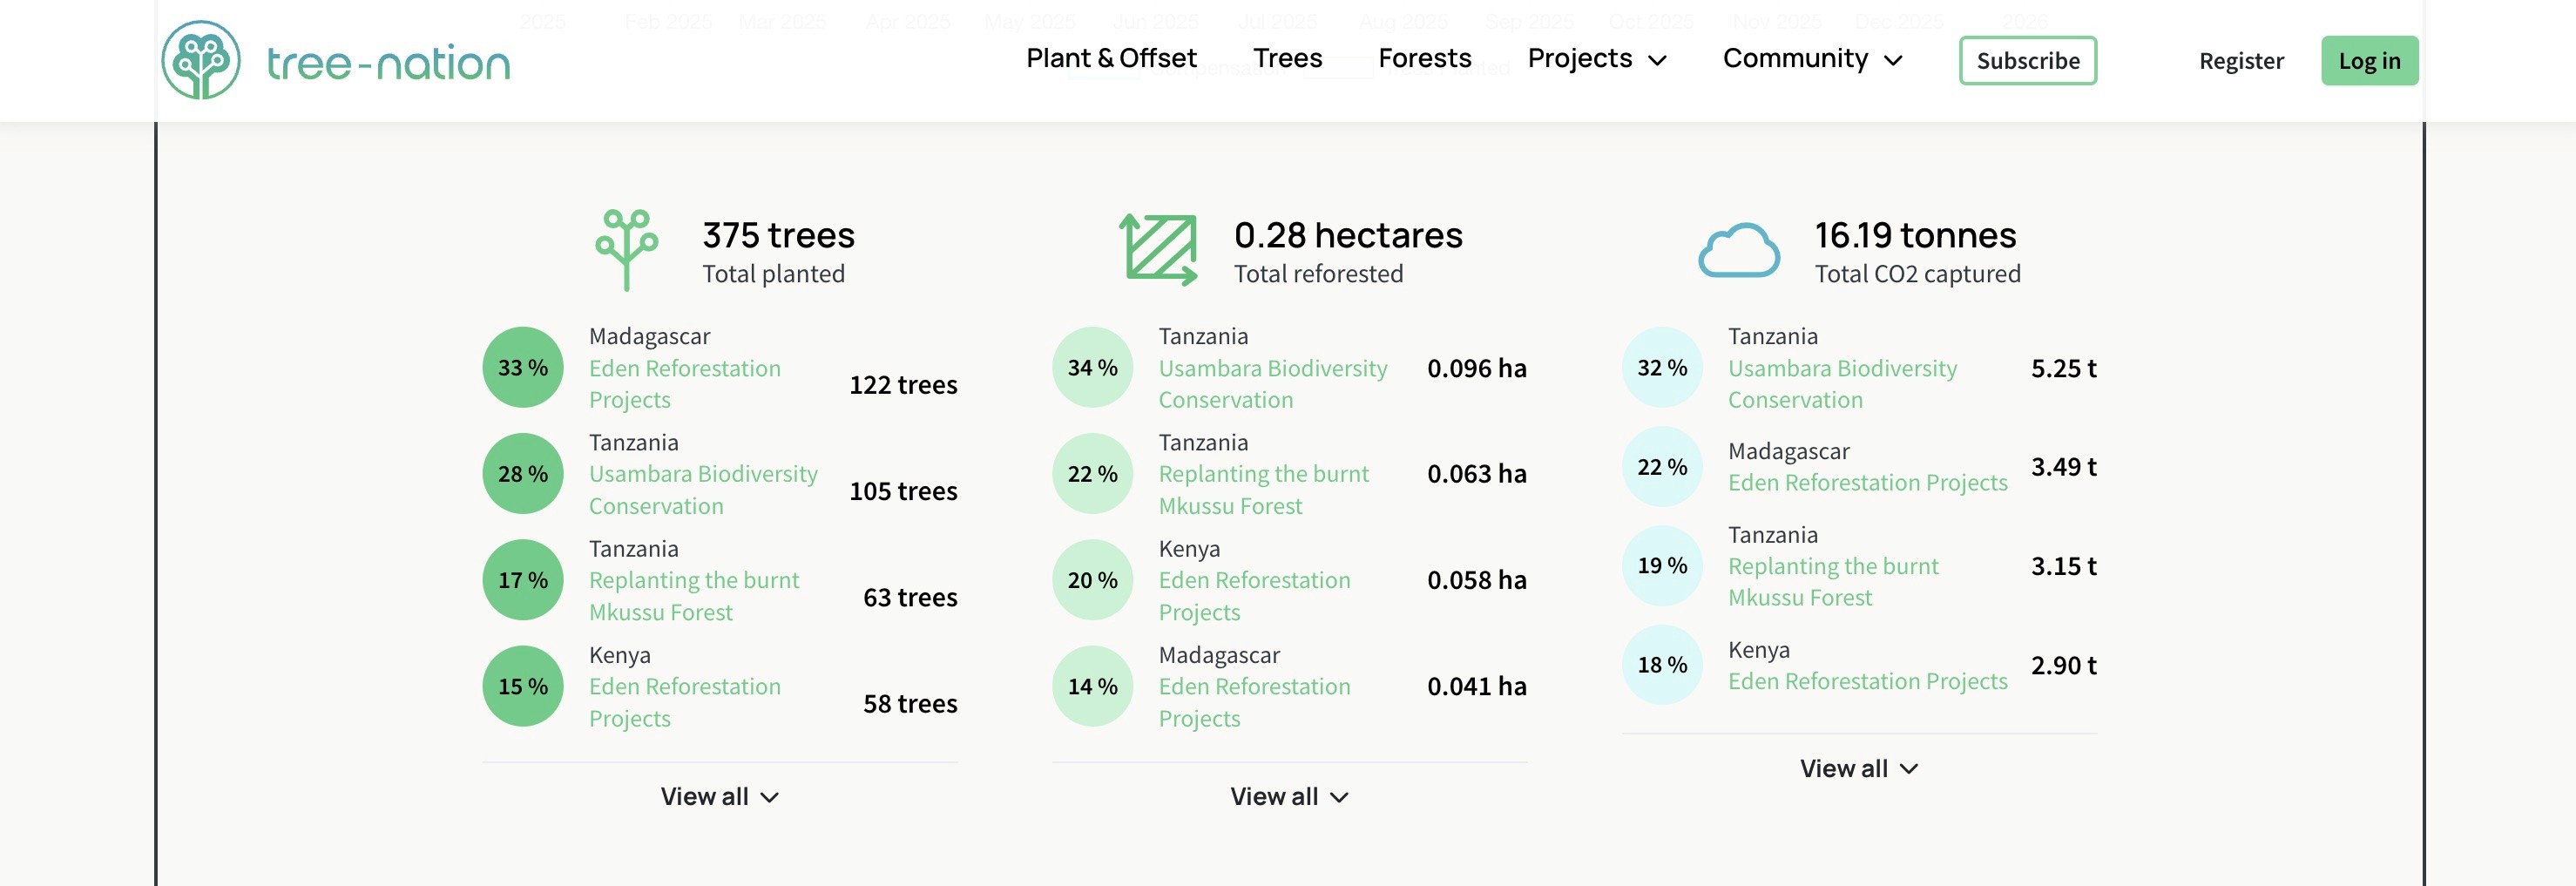
Task: Expand View all under Total planted
Action: pos(719,797)
